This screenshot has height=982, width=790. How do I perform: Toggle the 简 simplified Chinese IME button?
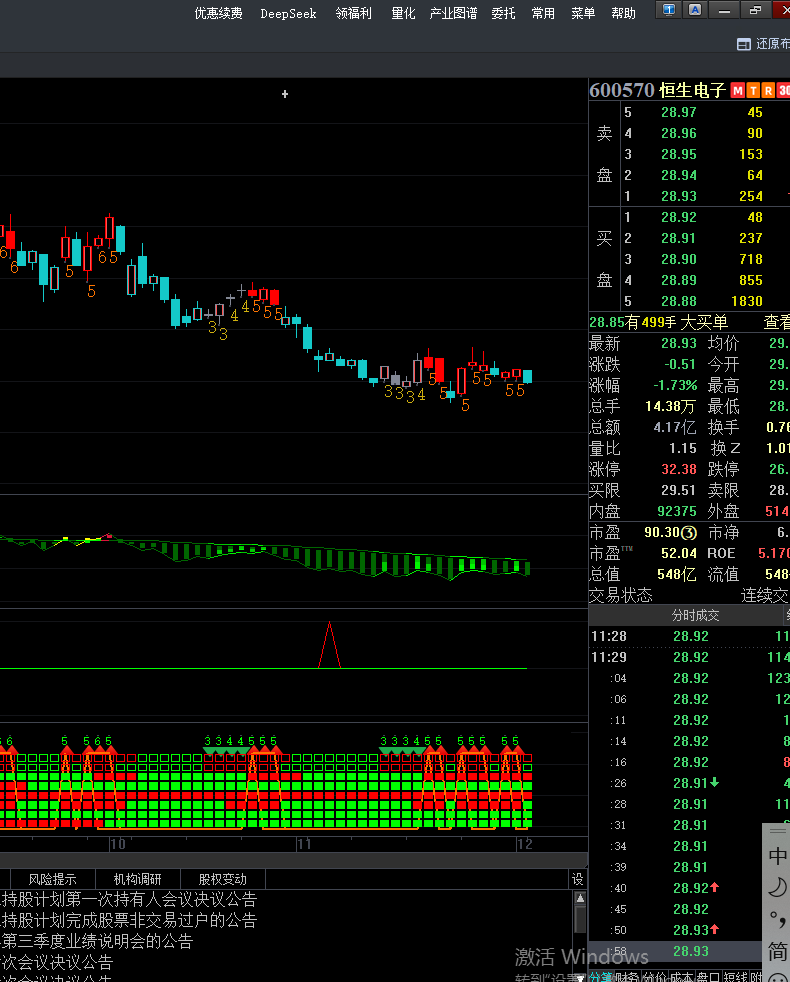click(x=777, y=950)
